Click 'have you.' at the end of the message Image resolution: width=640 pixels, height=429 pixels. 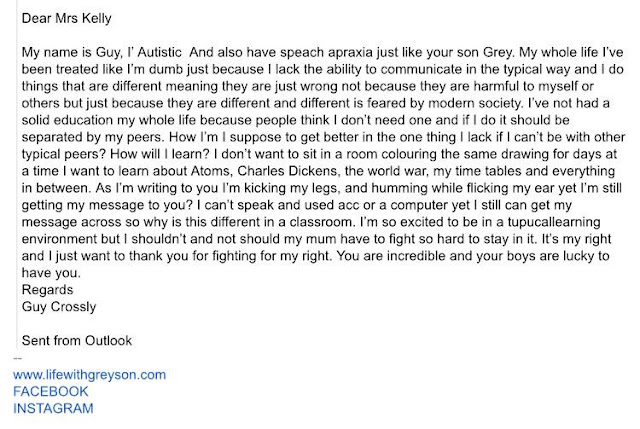click(51, 273)
